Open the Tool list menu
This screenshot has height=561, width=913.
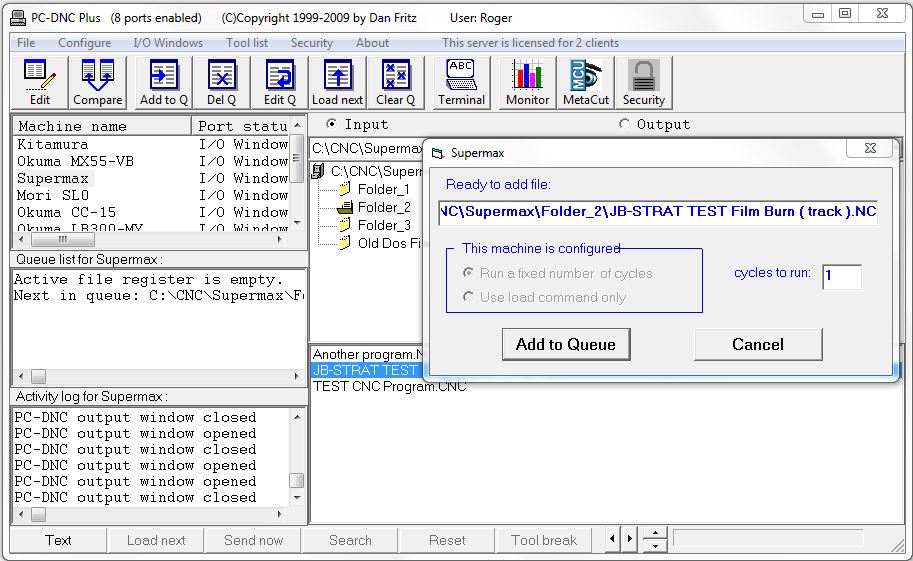click(247, 43)
